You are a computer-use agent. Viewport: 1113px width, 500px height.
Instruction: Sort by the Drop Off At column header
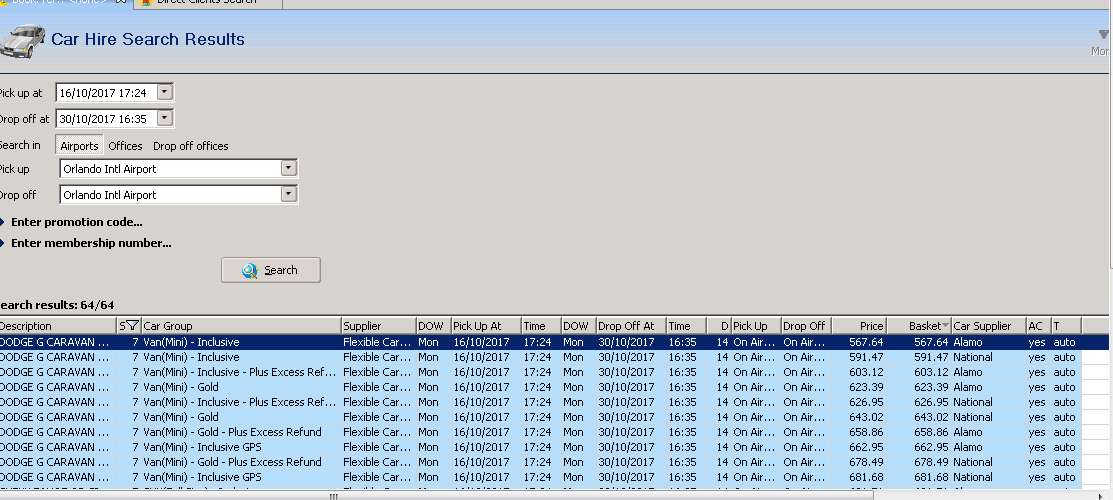[x=631, y=326]
